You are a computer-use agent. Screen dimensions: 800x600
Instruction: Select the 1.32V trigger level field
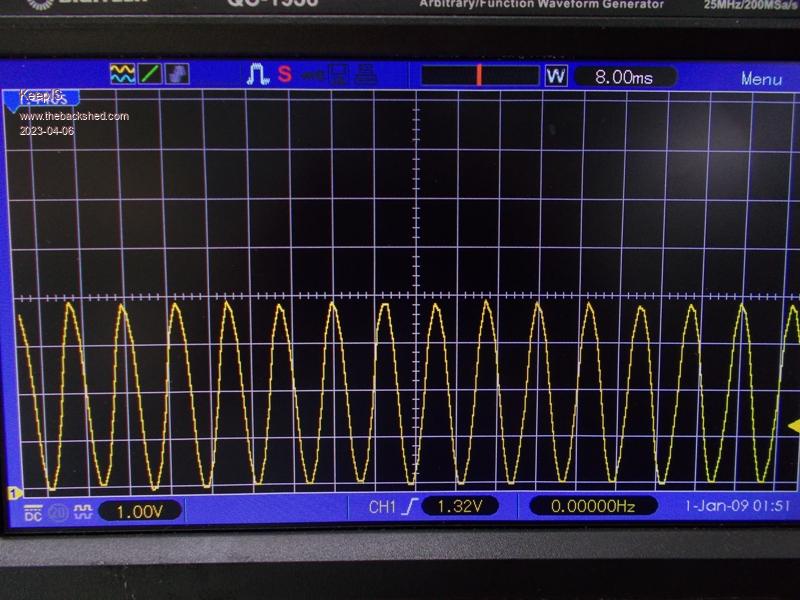[458, 507]
